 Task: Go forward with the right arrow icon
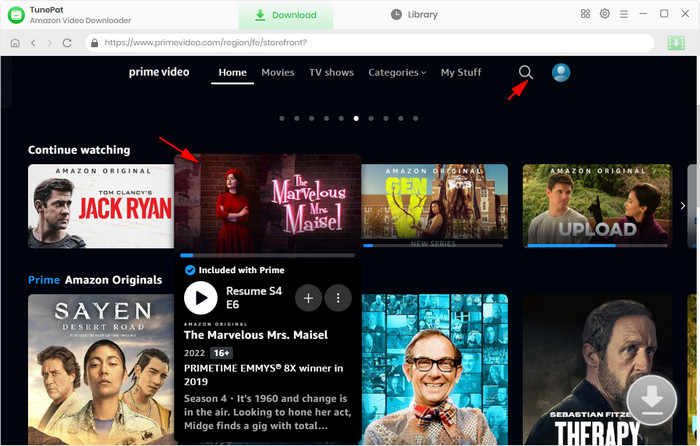(x=50, y=43)
